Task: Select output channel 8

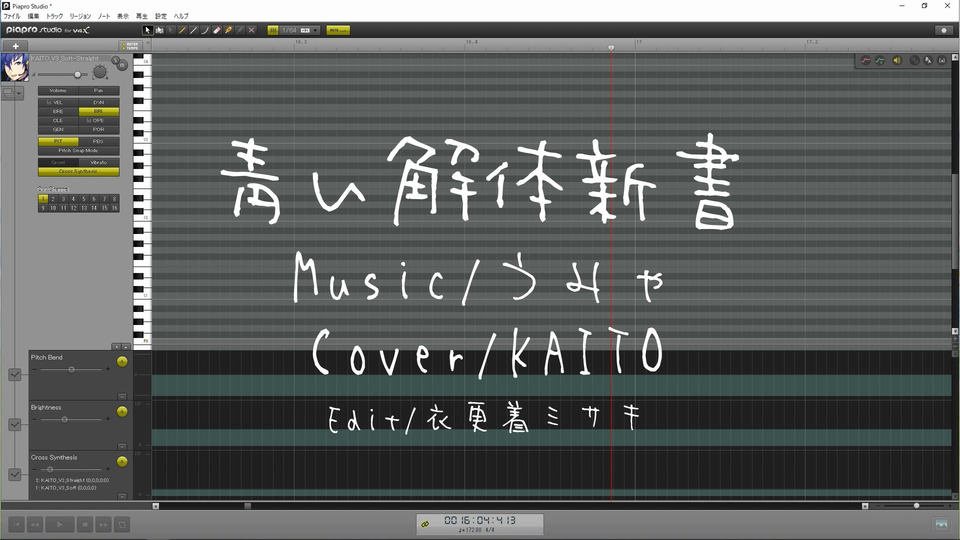Action: point(114,199)
